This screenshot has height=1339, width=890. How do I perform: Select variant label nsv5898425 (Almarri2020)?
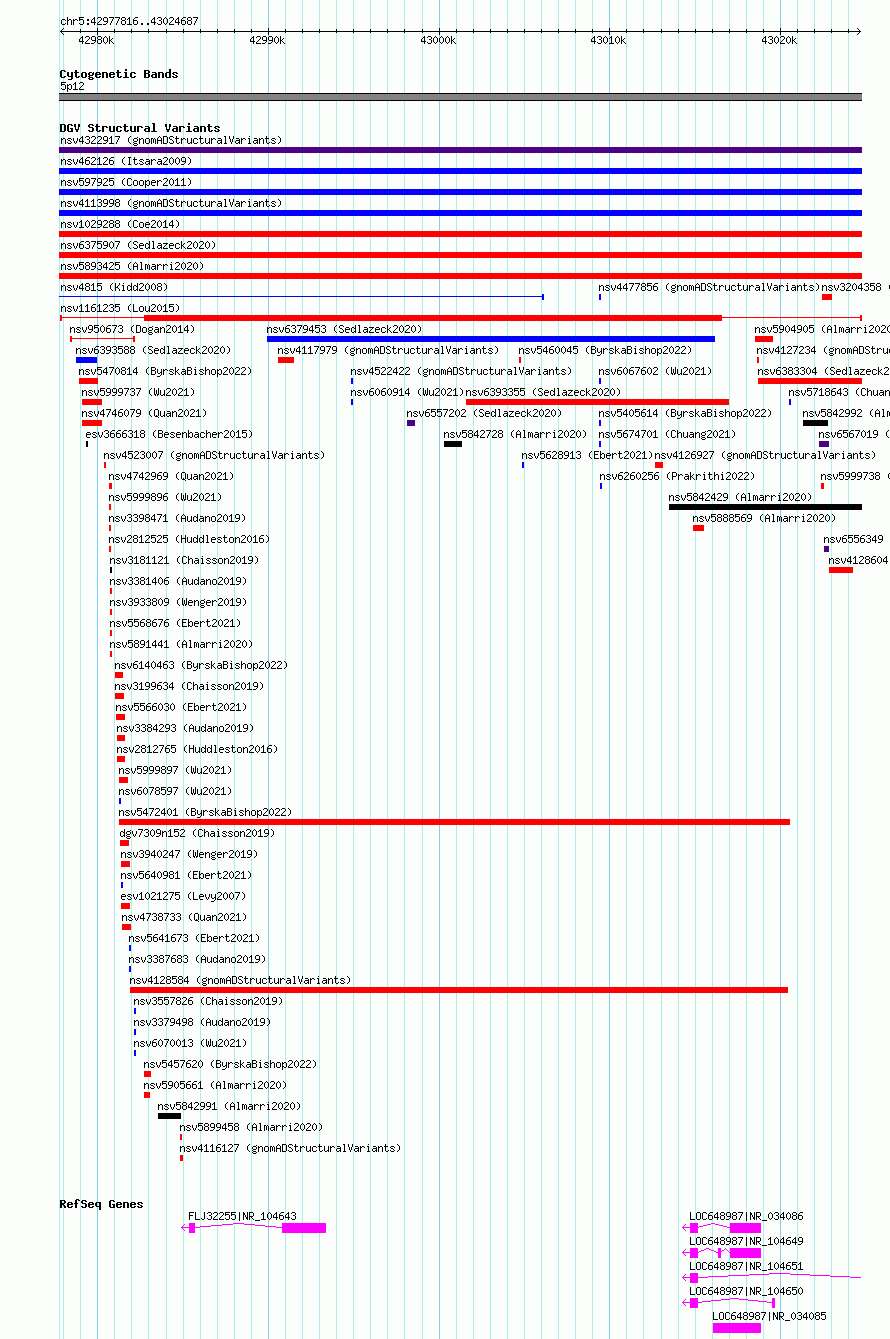(x=132, y=266)
